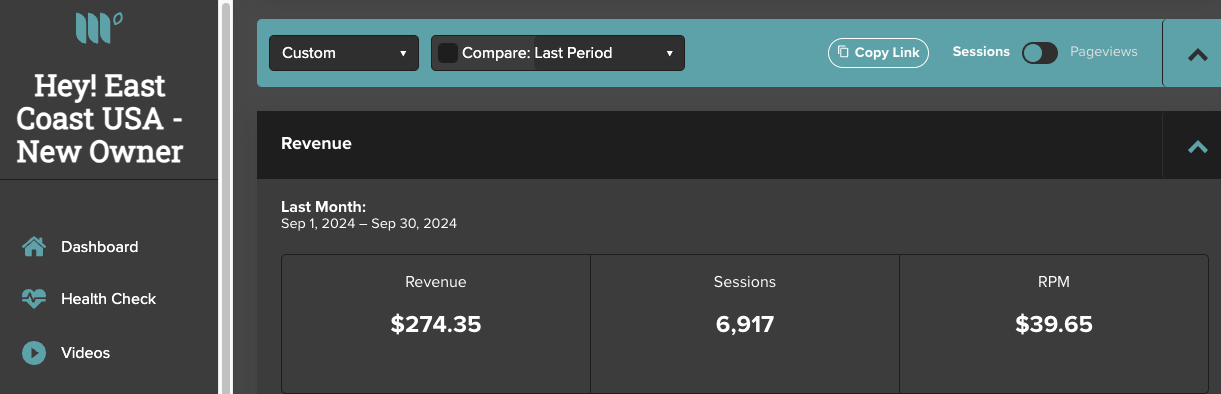The width and height of the screenshot is (1221, 394).
Task: Click the Revenue $274.35 card
Action: click(x=436, y=324)
